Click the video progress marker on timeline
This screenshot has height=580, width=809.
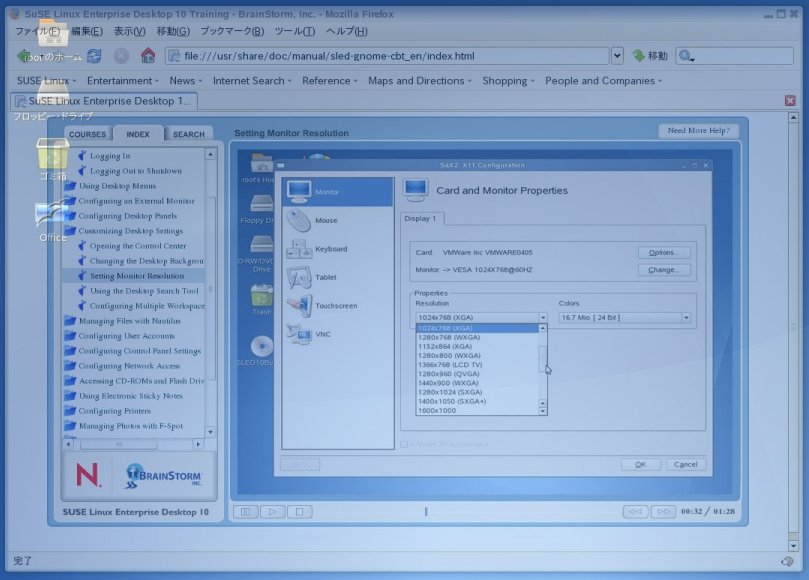coord(426,511)
